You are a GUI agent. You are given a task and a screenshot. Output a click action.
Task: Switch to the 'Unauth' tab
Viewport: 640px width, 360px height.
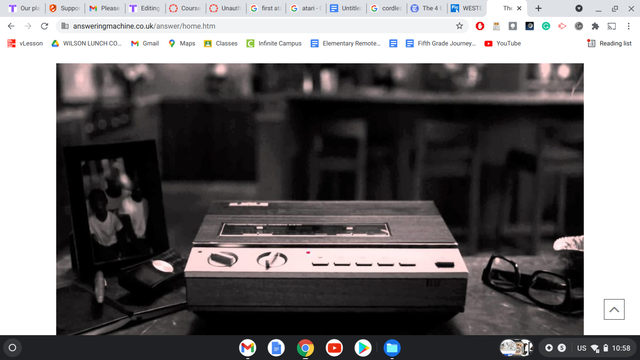pyautogui.click(x=225, y=8)
